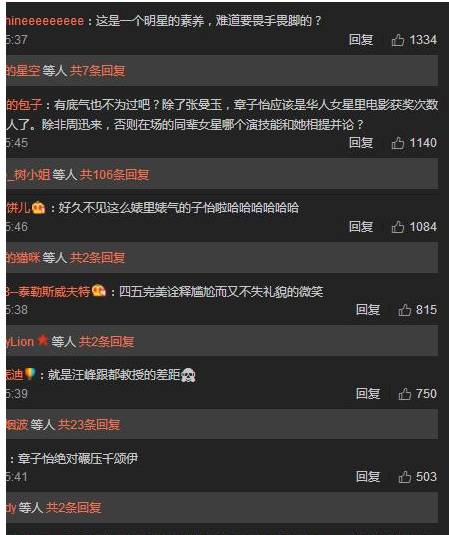Click 回复 on the 张曼玉 comment
449x535 pixels.
pos(361,143)
